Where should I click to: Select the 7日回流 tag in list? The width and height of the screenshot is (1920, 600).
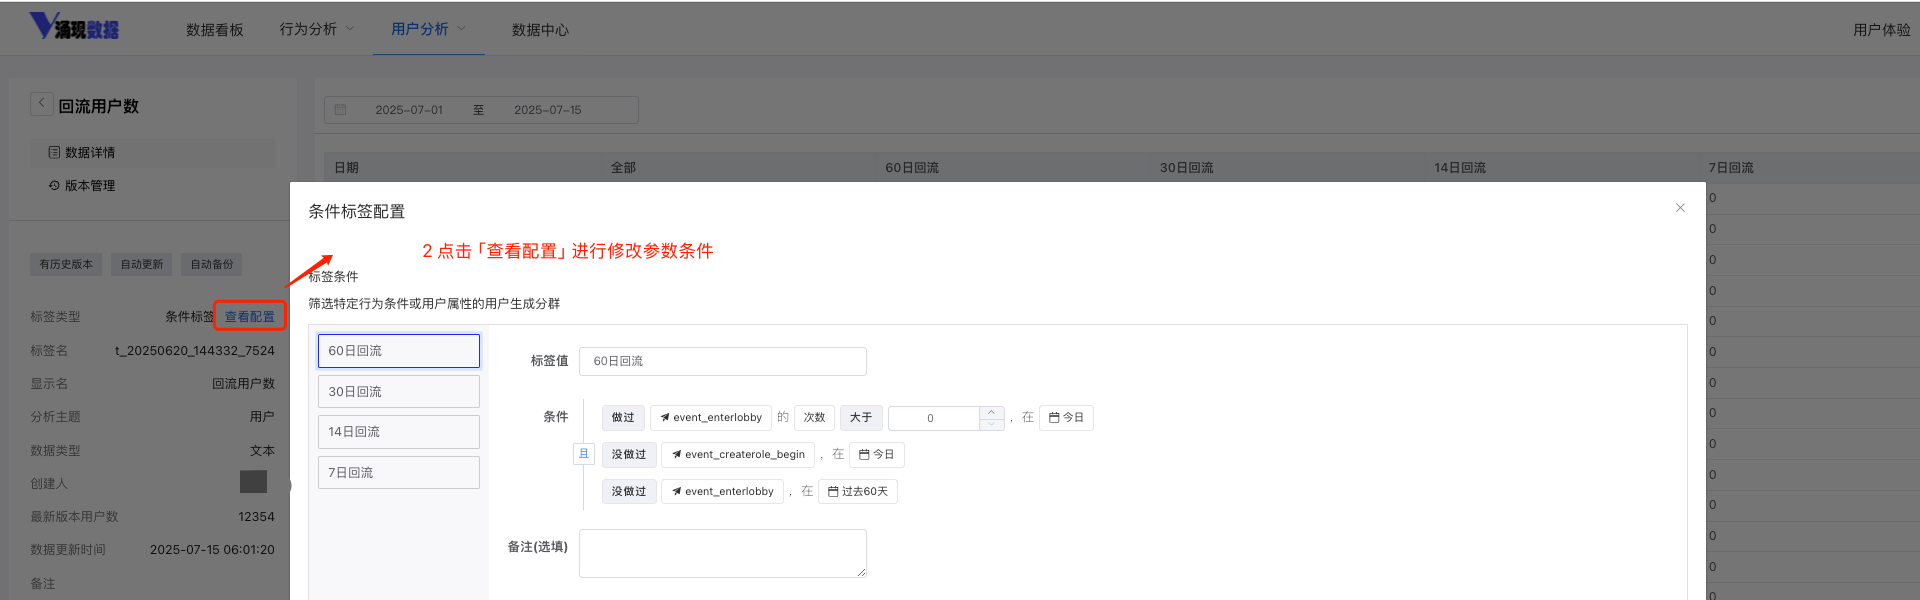[399, 472]
